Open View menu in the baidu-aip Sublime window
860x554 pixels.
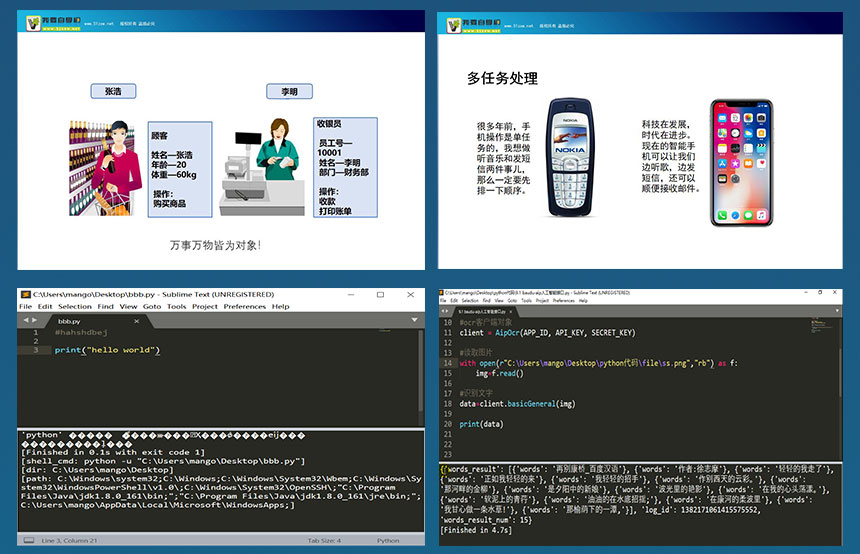[499, 301]
